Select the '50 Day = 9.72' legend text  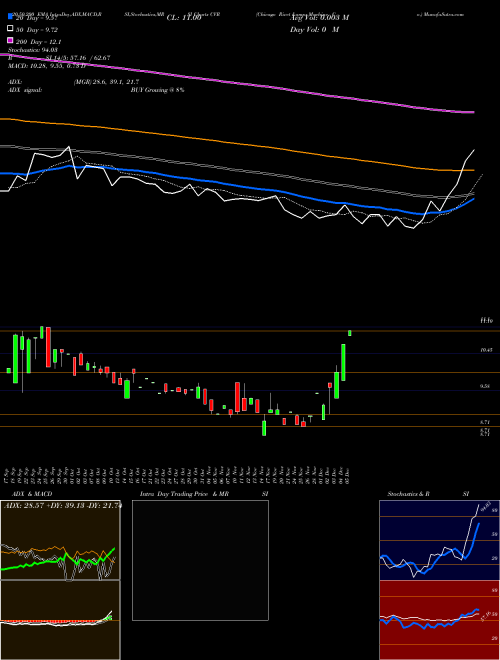tap(37, 30)
